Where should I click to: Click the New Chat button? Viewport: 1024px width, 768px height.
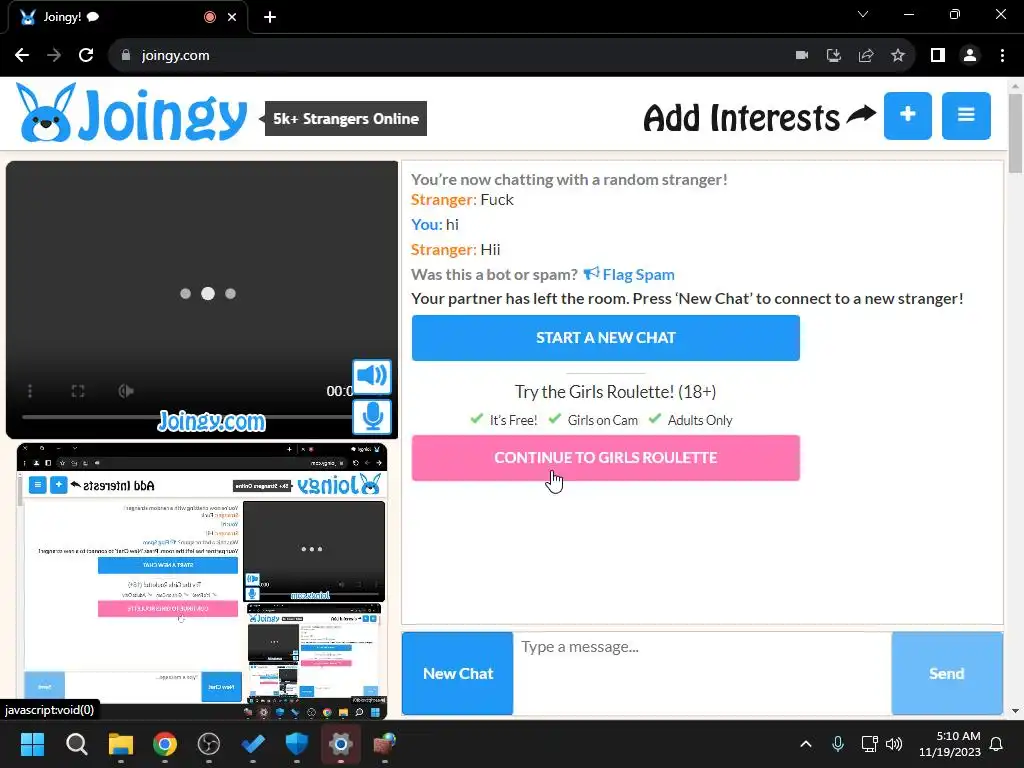458,673
